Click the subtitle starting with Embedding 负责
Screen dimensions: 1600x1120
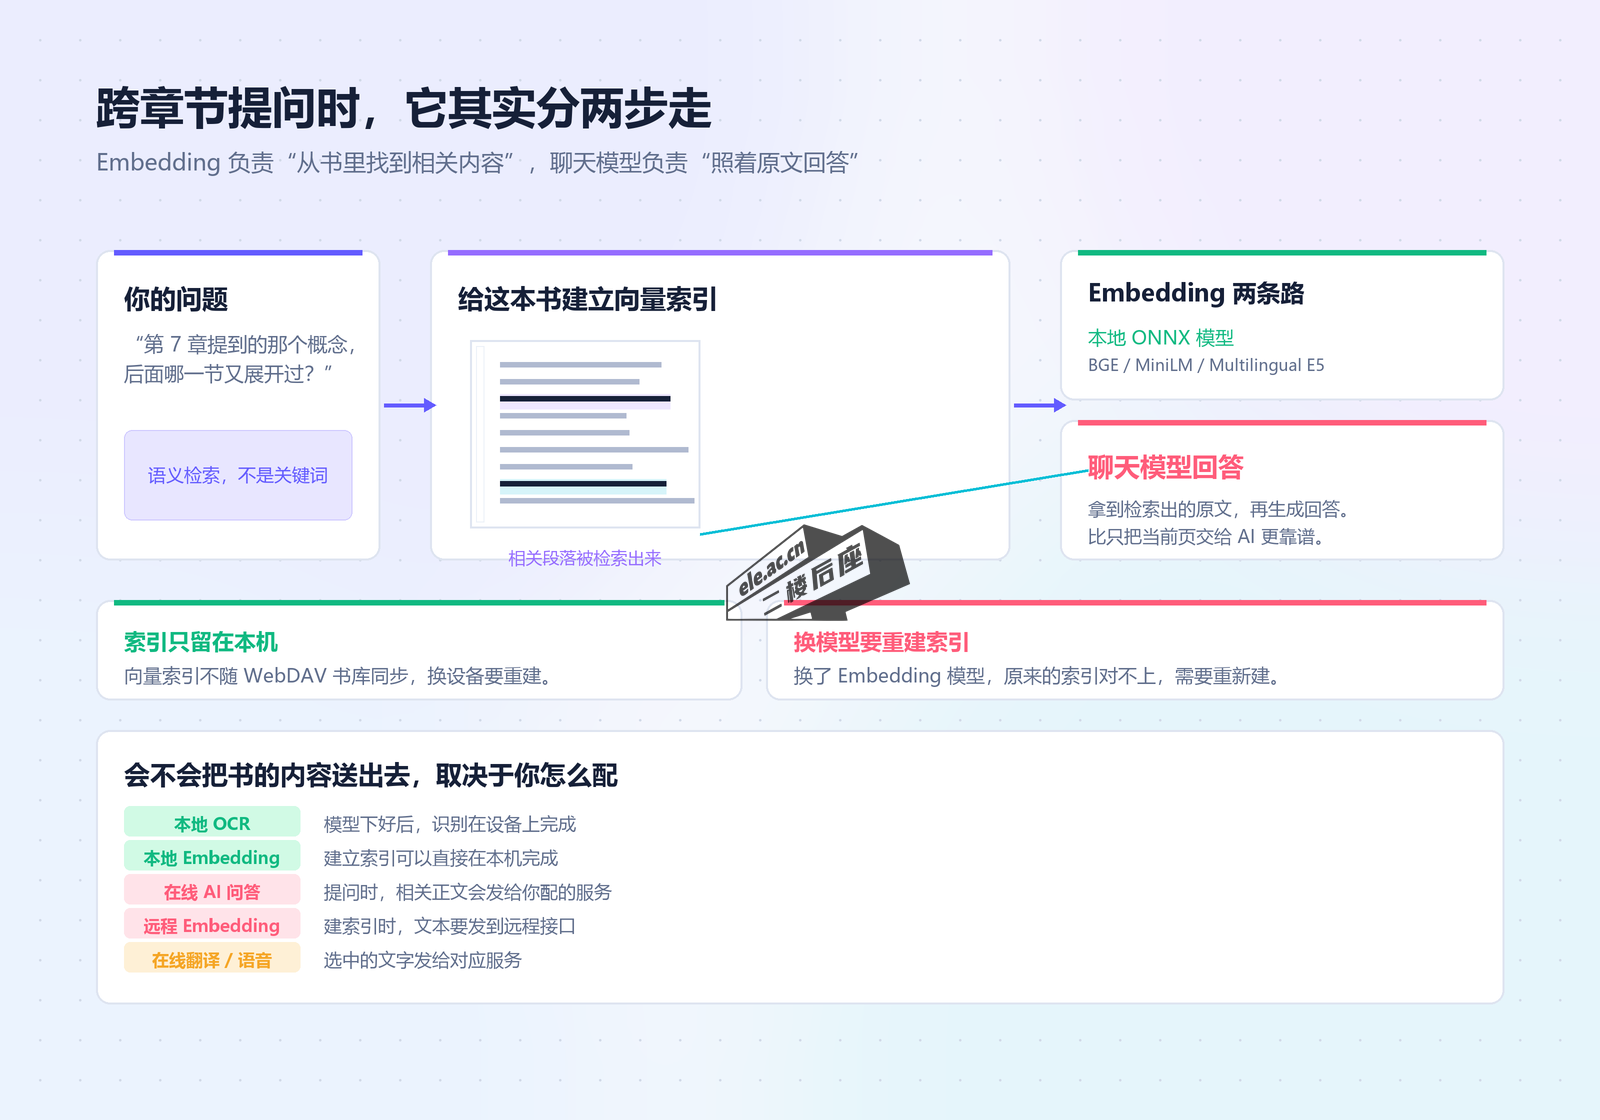click(x=477, y=163)
